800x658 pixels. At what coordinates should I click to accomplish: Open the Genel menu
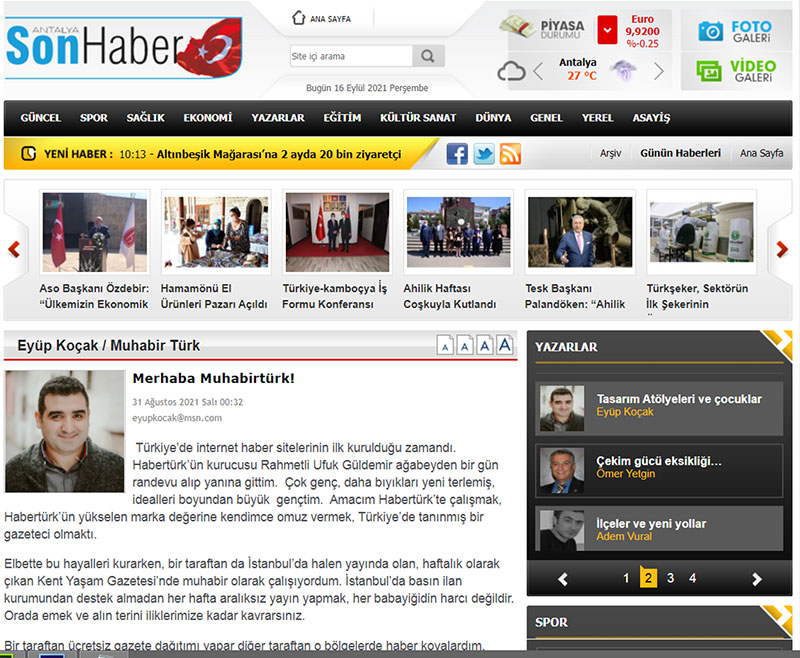click(x=546, y=118)
